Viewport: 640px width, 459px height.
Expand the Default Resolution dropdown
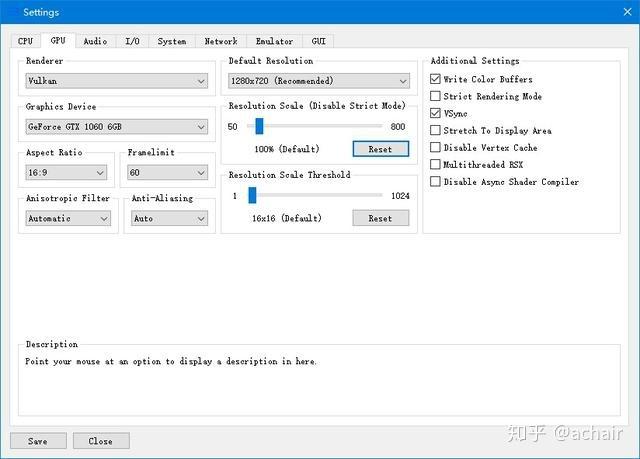(319, 81)
